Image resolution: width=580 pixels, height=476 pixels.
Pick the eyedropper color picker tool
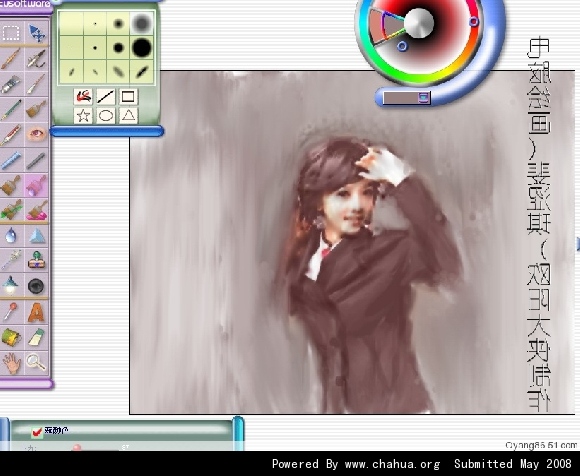click(11, 311)
